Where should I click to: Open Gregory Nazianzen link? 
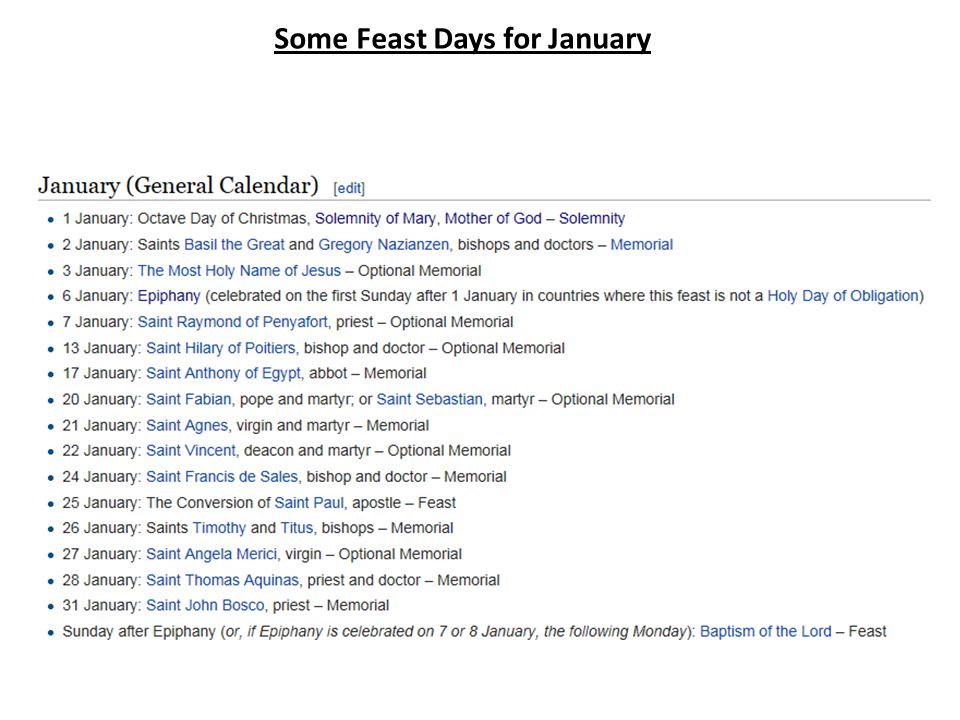[x=383, y=245]
